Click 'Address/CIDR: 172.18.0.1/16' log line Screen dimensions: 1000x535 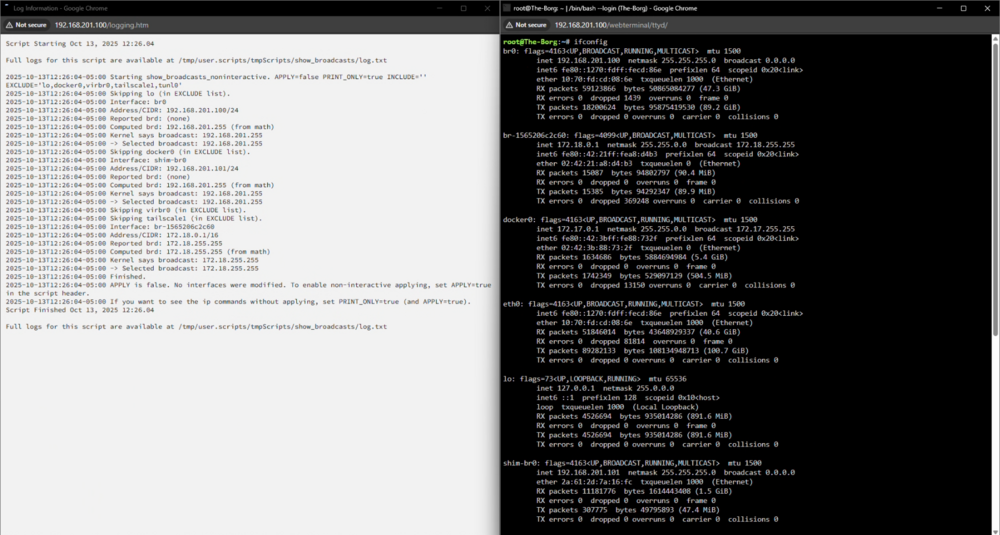tap(112, 235)
